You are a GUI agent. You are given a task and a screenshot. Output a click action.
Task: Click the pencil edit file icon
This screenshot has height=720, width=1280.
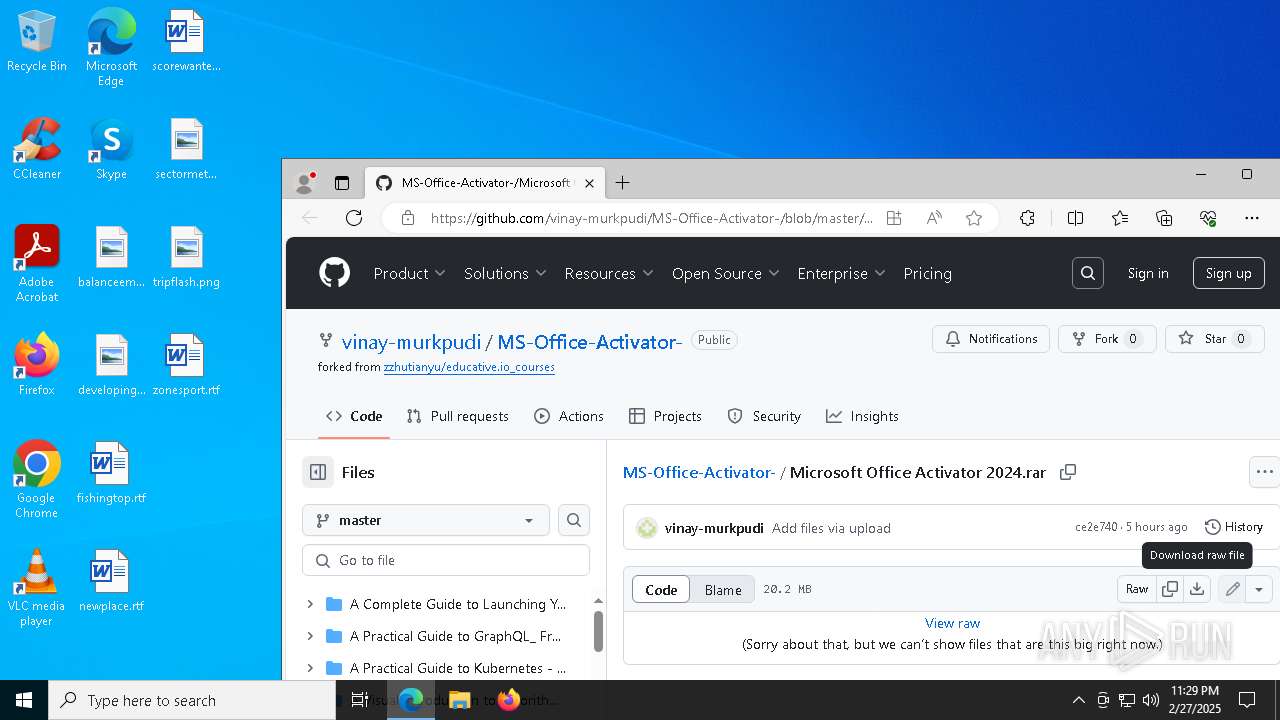(1233, 589)
